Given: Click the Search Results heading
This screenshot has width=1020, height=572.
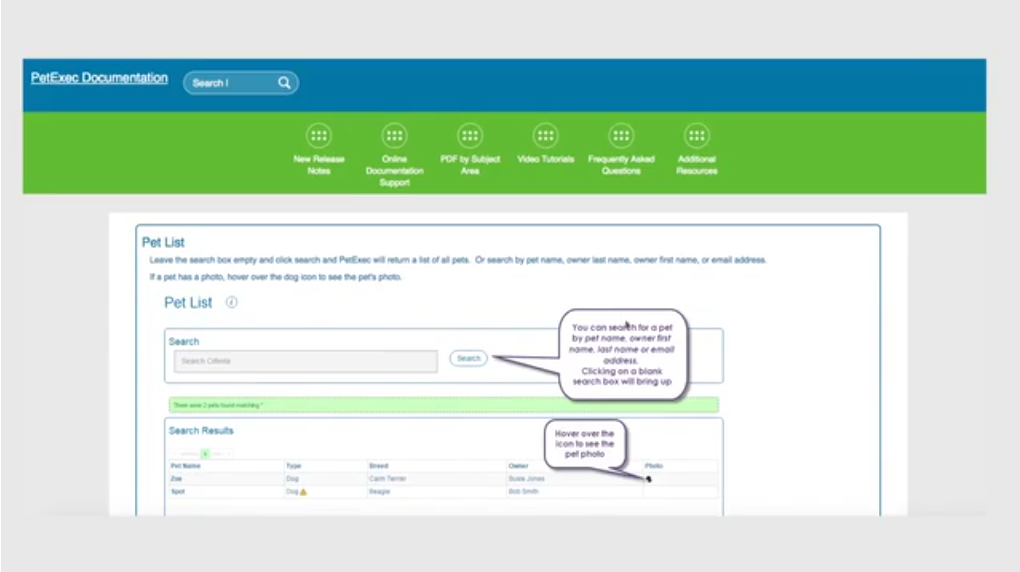Looking at the screenshot, I should (x=201, y=431).
